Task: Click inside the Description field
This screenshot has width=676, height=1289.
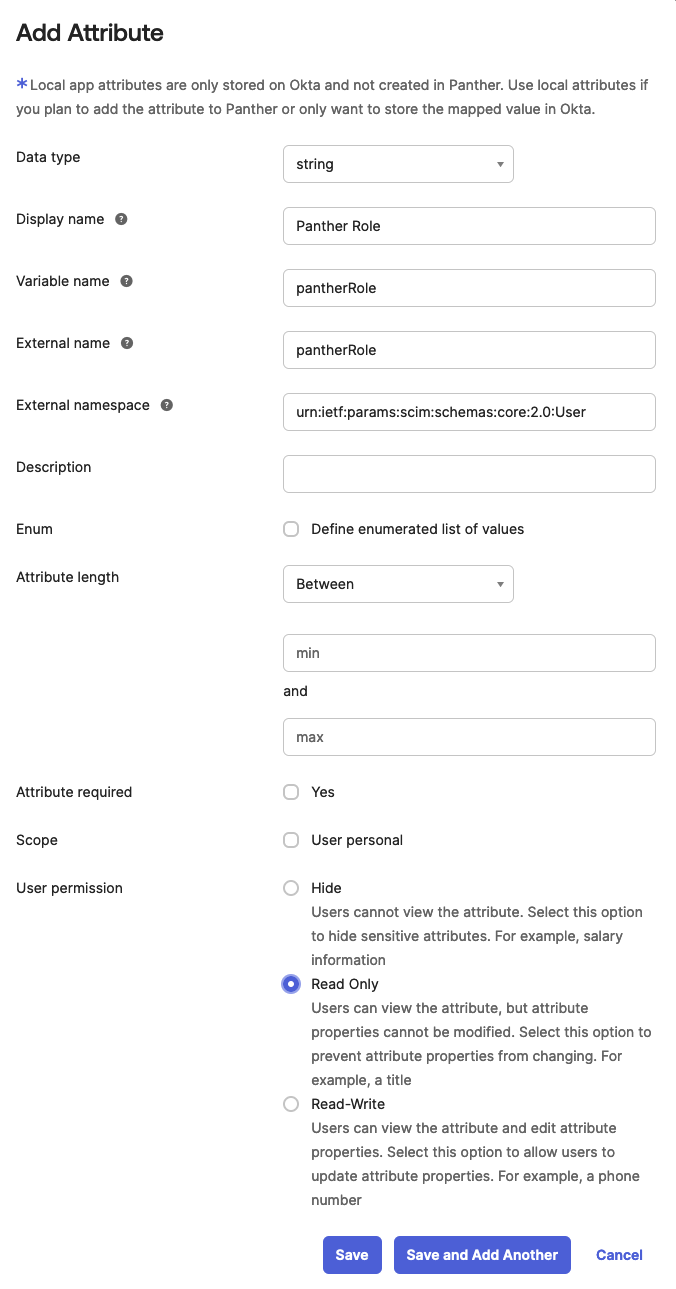Action: tap(469, 473)
